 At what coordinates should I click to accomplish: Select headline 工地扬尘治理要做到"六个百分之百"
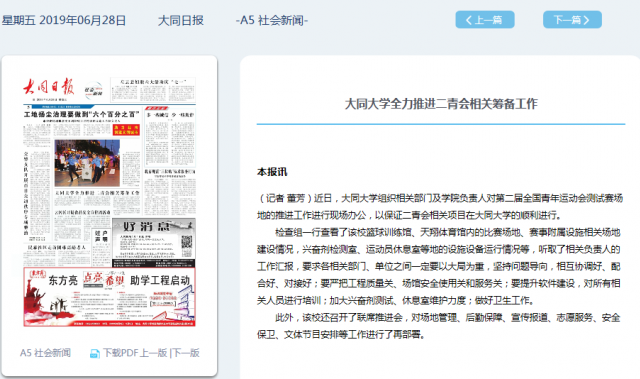coord(82,115)
